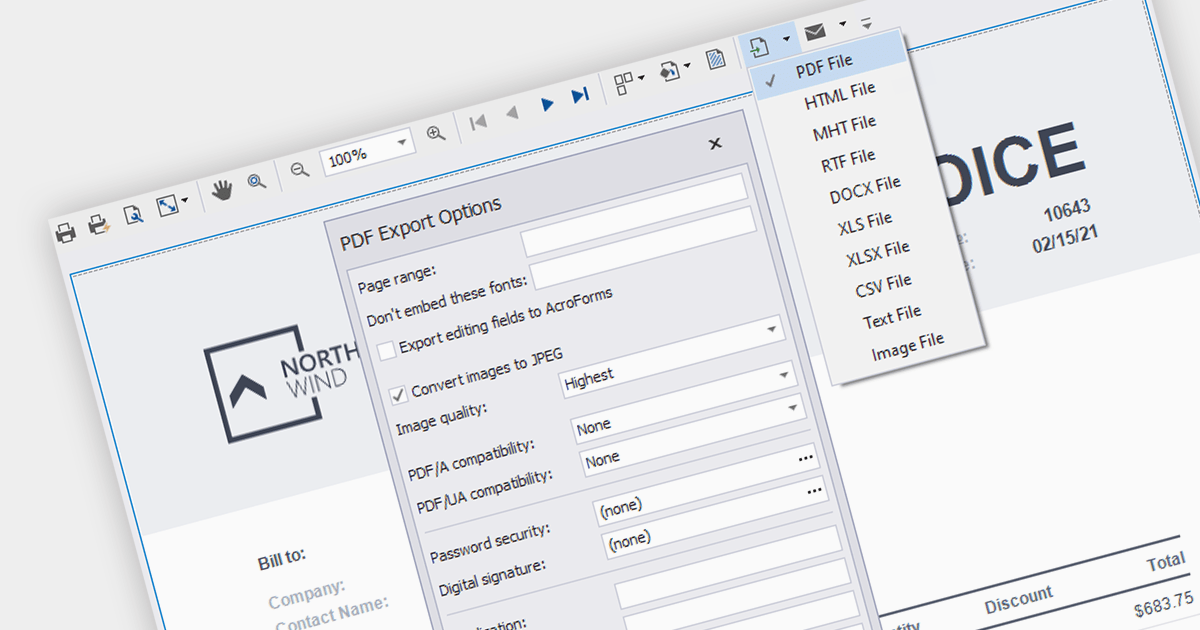Select the Hand tool

pos(221,190)
